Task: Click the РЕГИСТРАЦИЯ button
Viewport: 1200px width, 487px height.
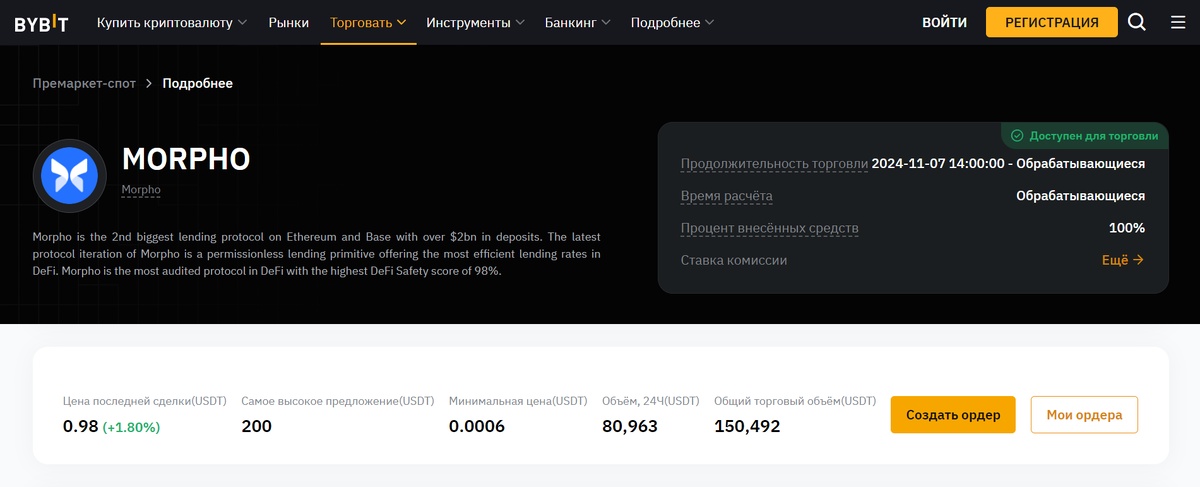Action: (x=1052, y=22)
